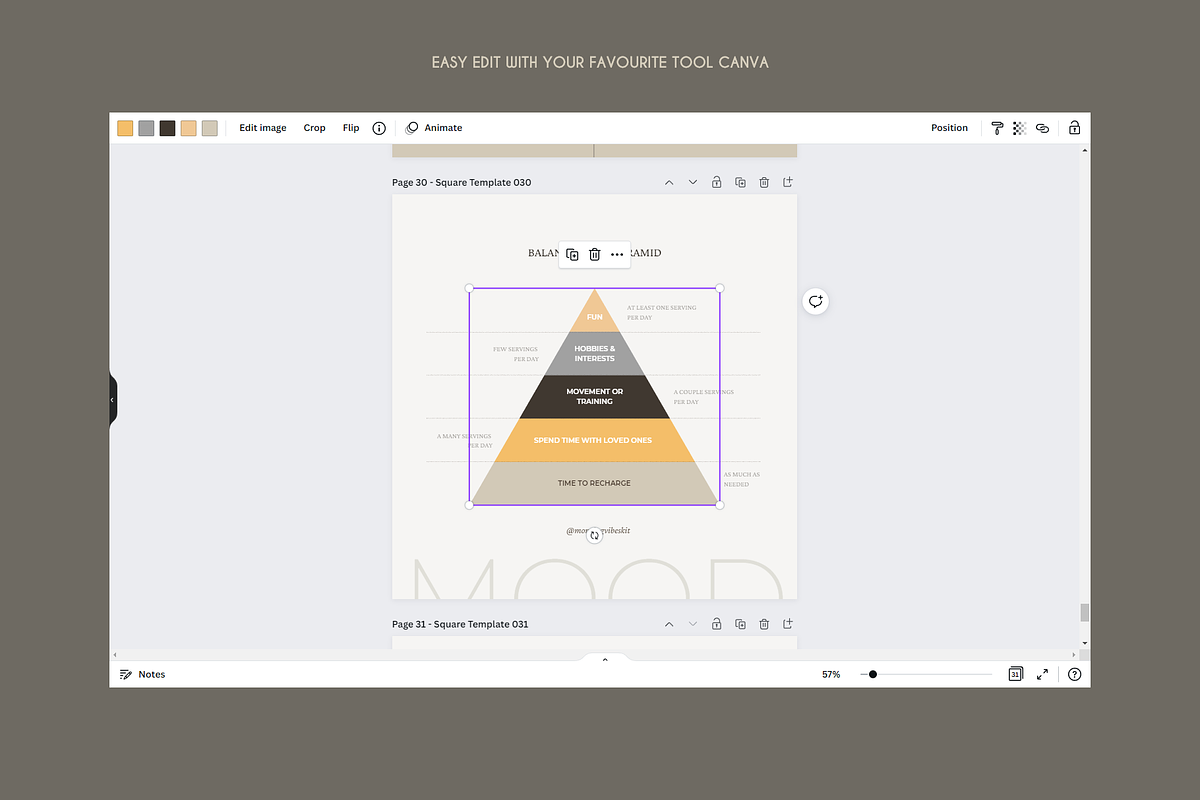Screen dimensions: 1200x800
Task: Add a new page after Page 31
Action: pyautogui.click(x=788, y=624)
